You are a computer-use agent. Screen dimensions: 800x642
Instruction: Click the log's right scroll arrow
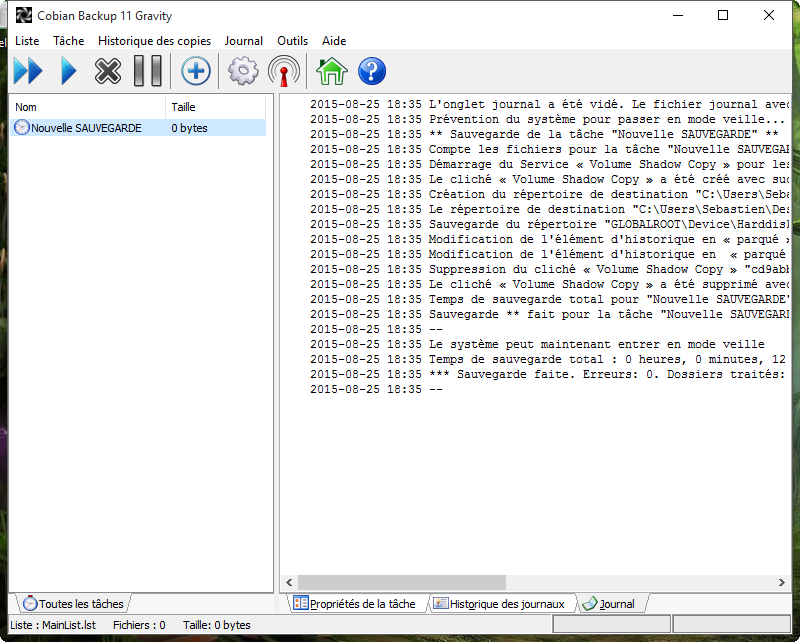782,582
